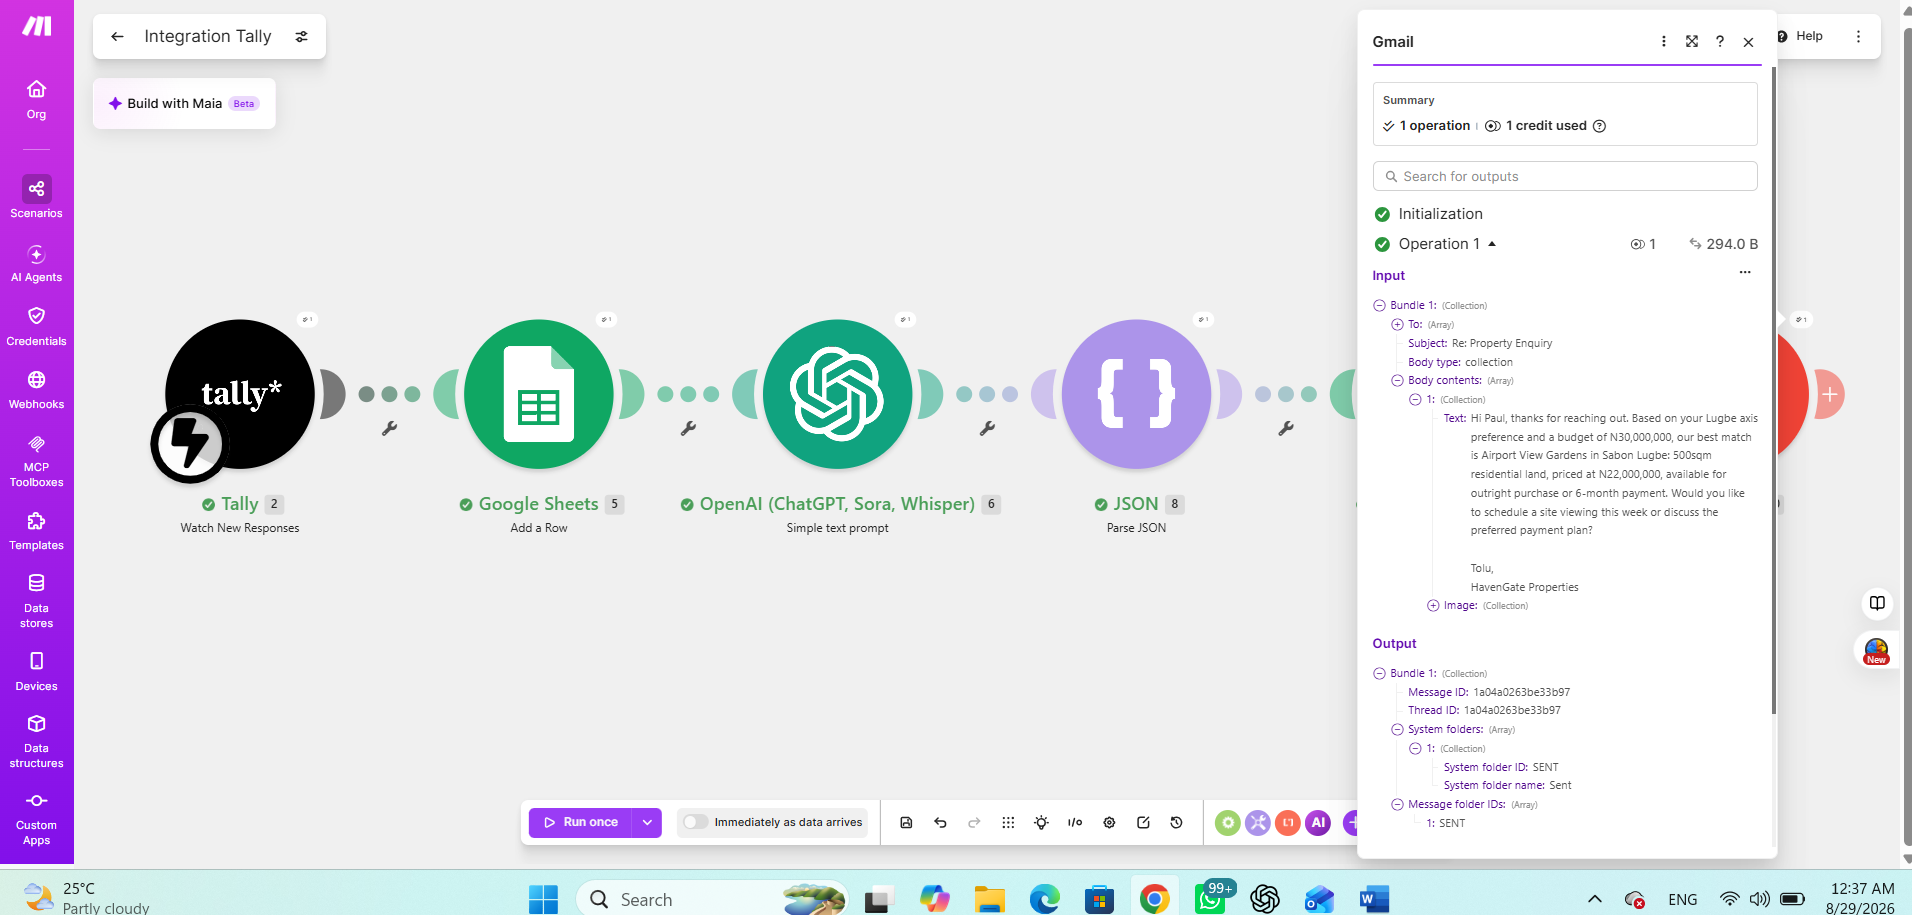Open Templates in sidebar

(x=36, y=531)
